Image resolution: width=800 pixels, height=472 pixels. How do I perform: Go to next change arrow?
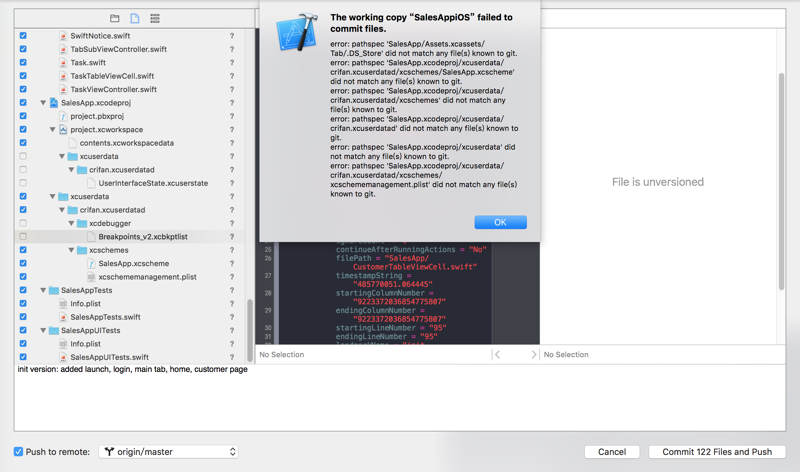click(x=533, y=355)
